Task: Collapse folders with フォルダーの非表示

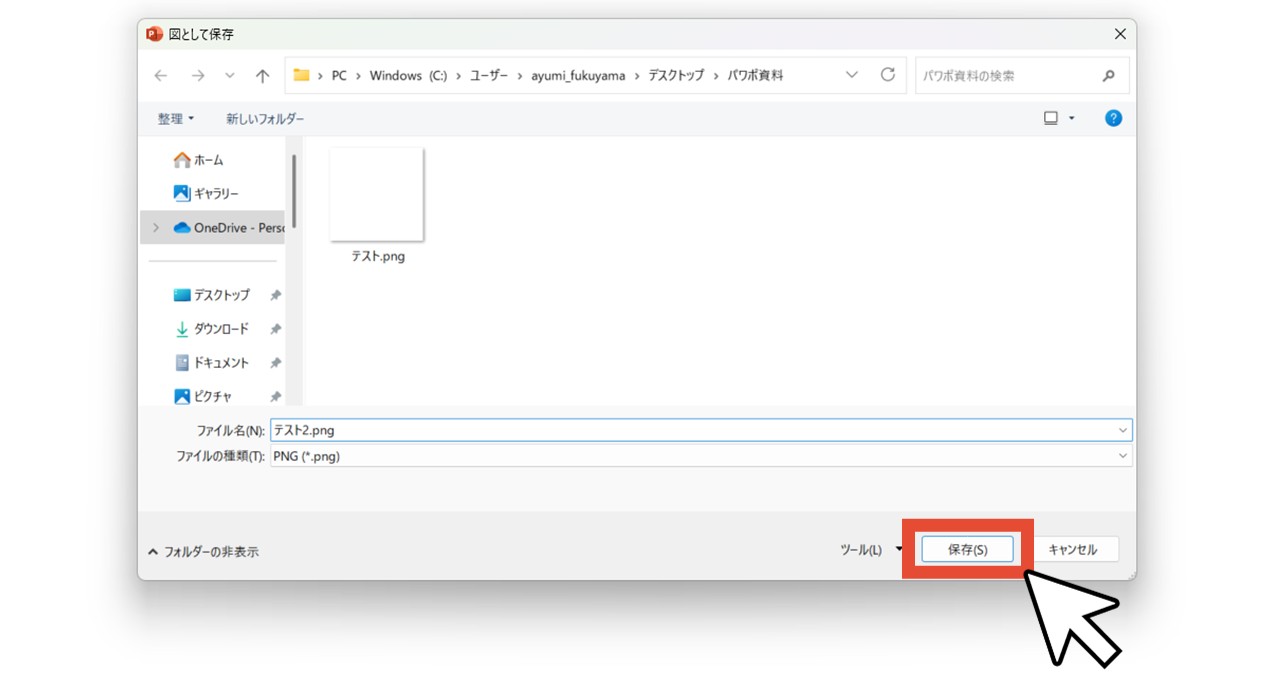Action: pos(204,551)
